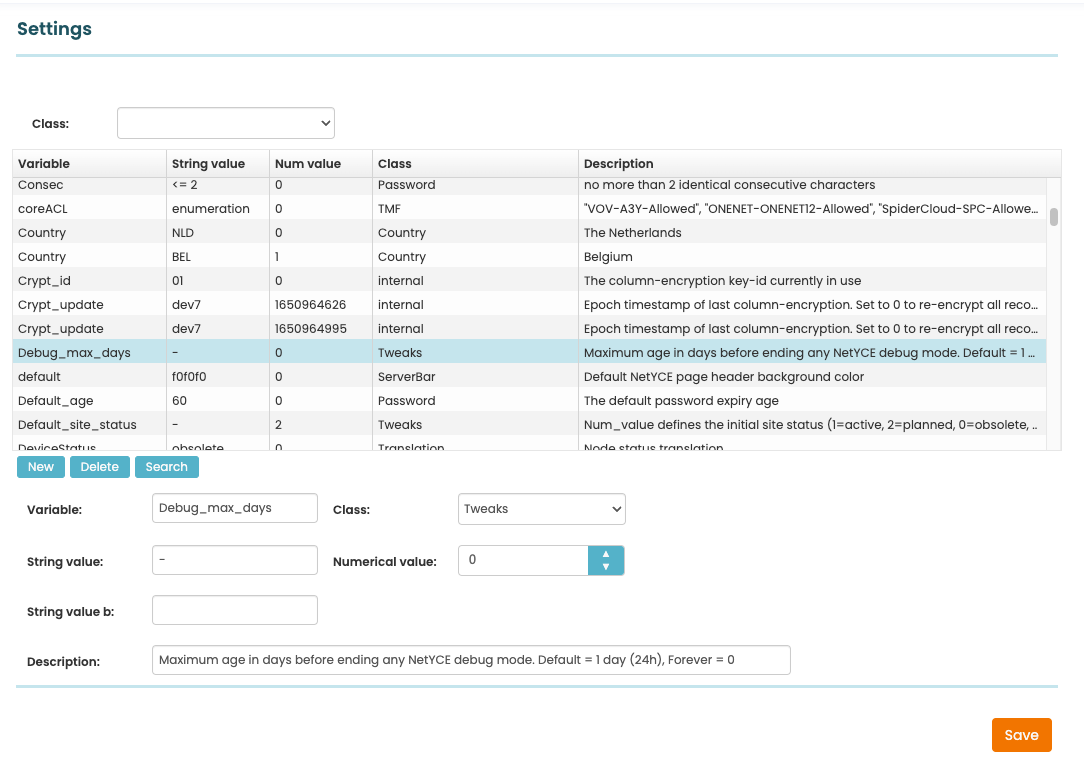Open Search for settings
This screenshot has width=1084, height=778.
(x=166, y=467)
